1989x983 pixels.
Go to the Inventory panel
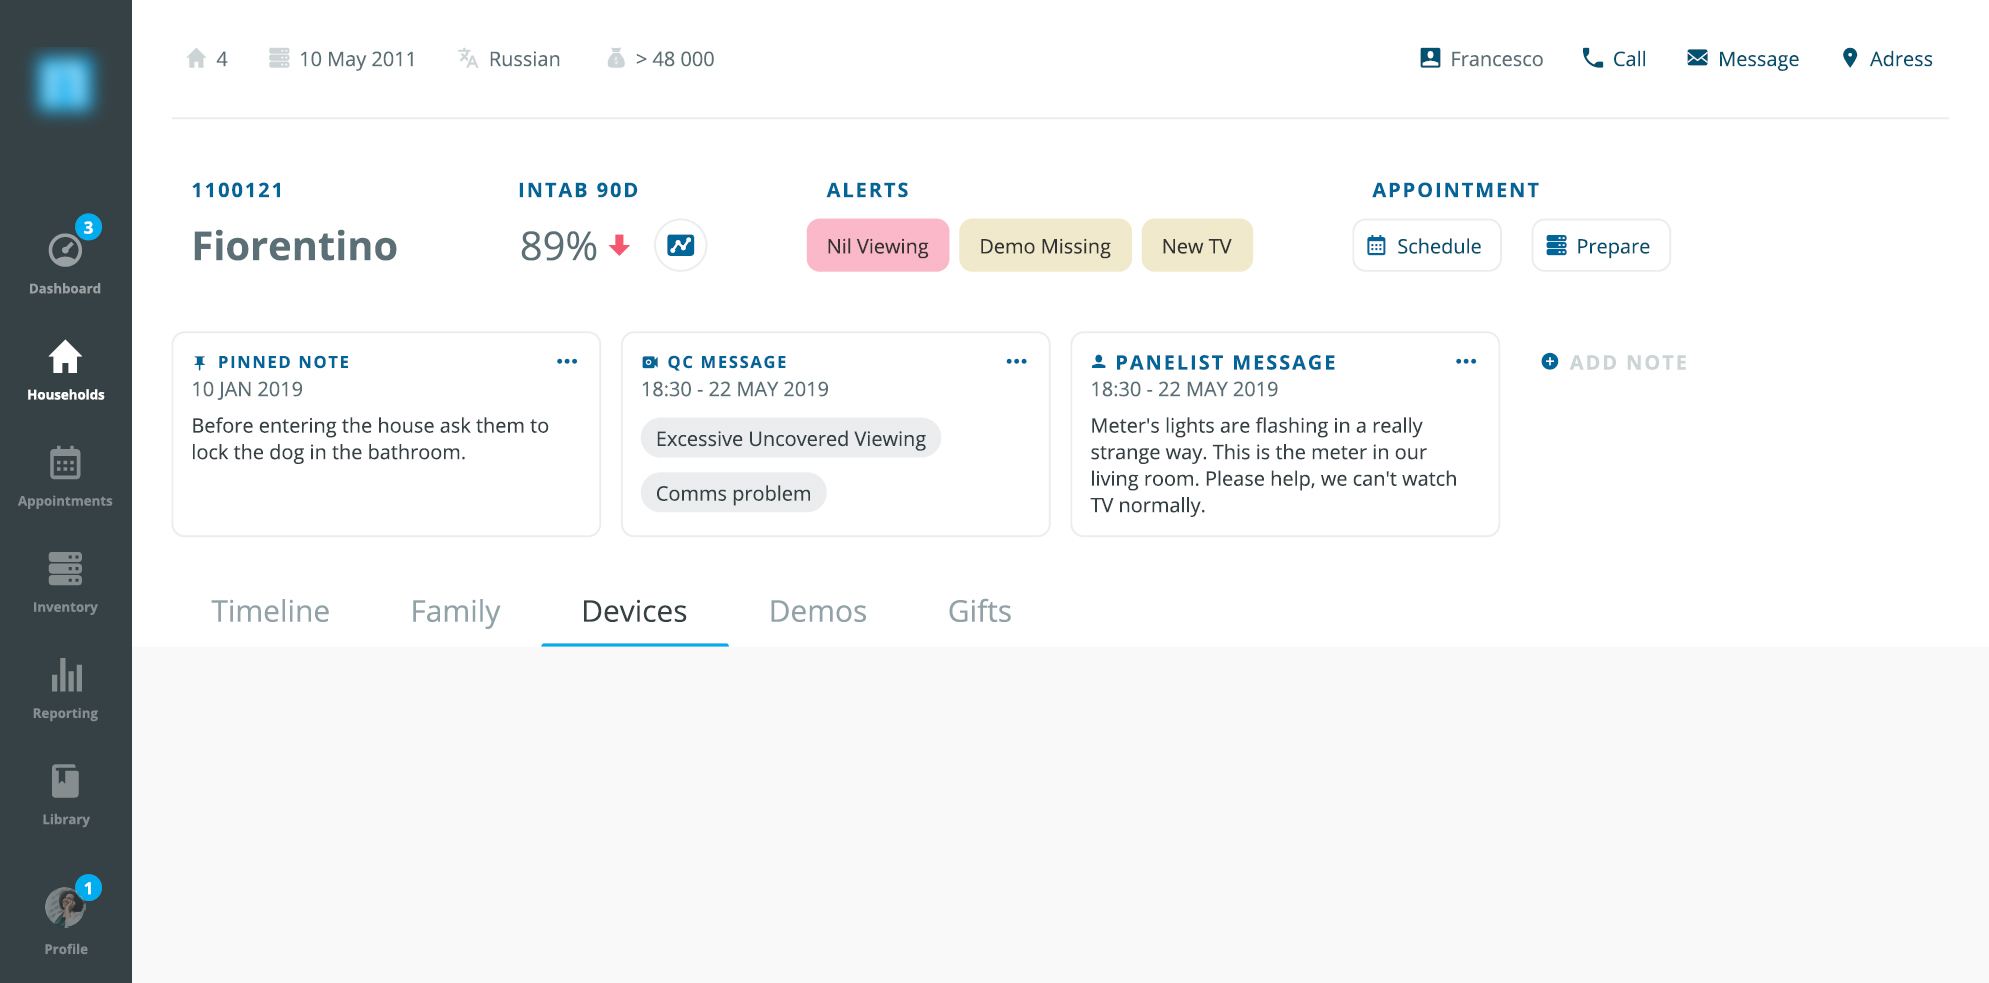pos(65,578)
